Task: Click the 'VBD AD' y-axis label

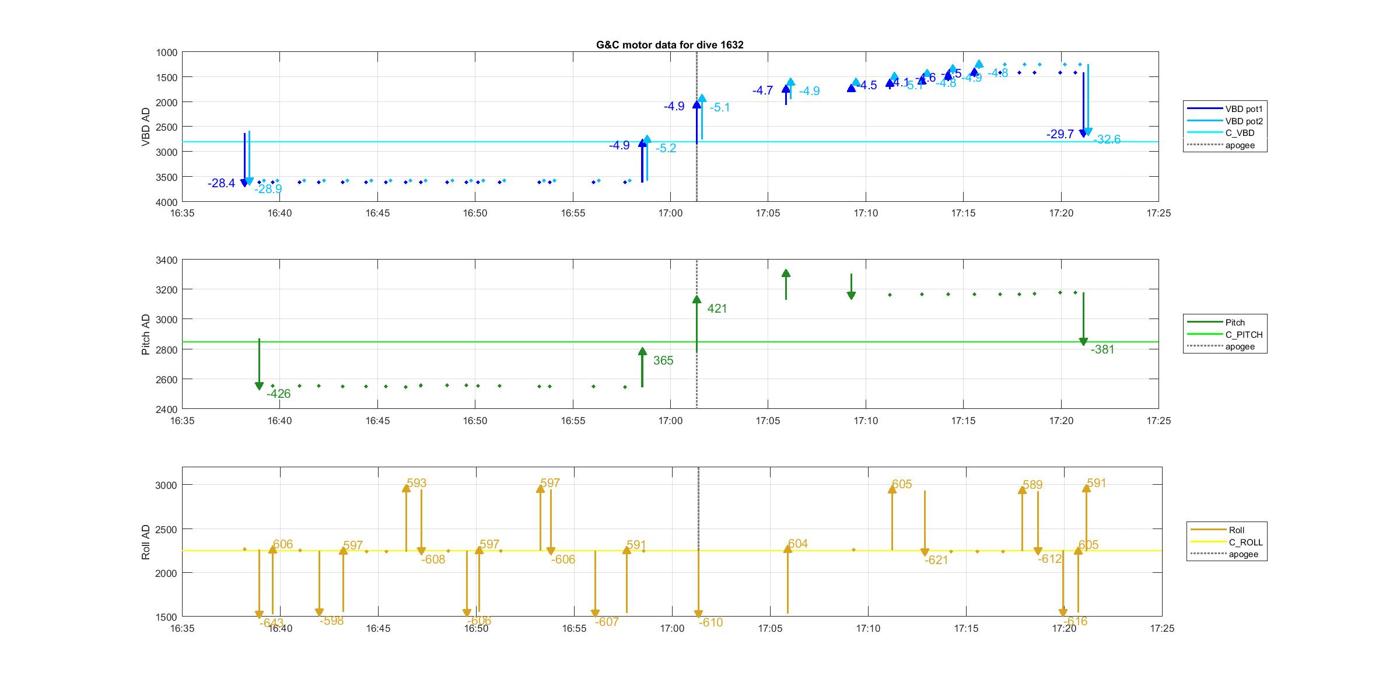Action: [x=146, y=127]
